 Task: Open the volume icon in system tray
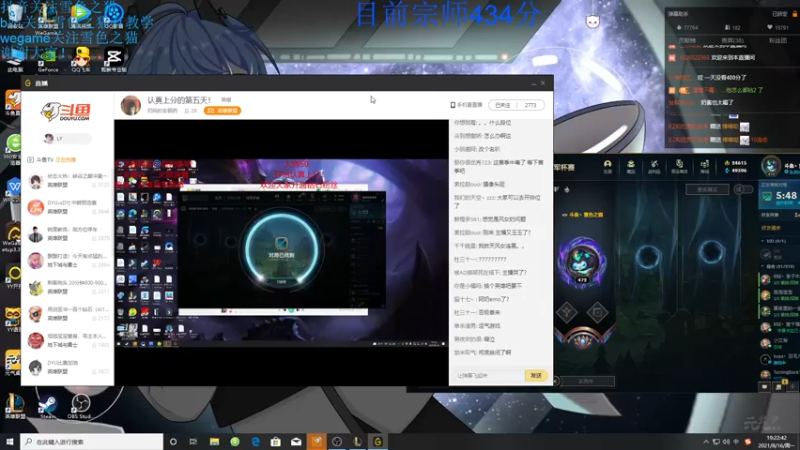point(726,441)
